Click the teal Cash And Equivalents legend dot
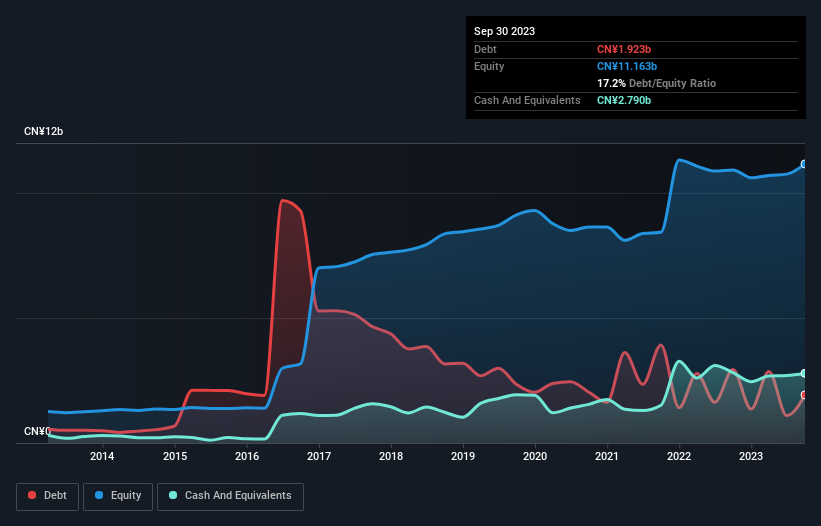The height and width of the screenshot is (526, 821). [x=173, y=495]
